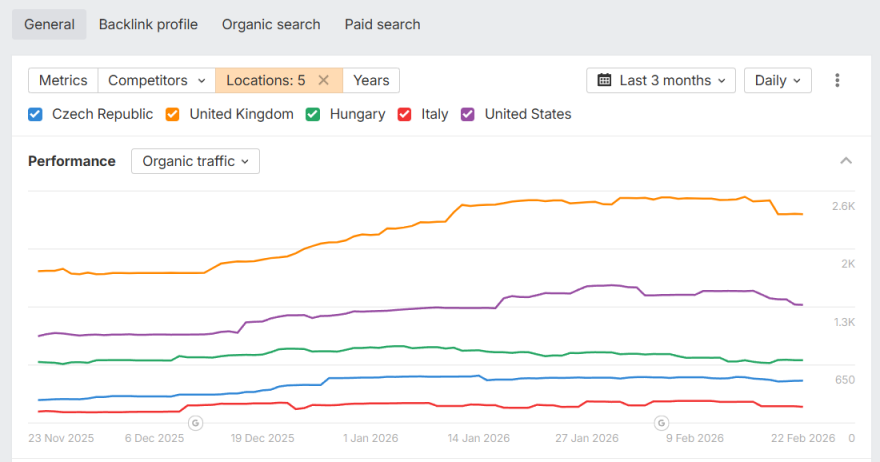Open the Competitors dropdown
Viewport: 880px width, 462px height.
pos(157,80)
